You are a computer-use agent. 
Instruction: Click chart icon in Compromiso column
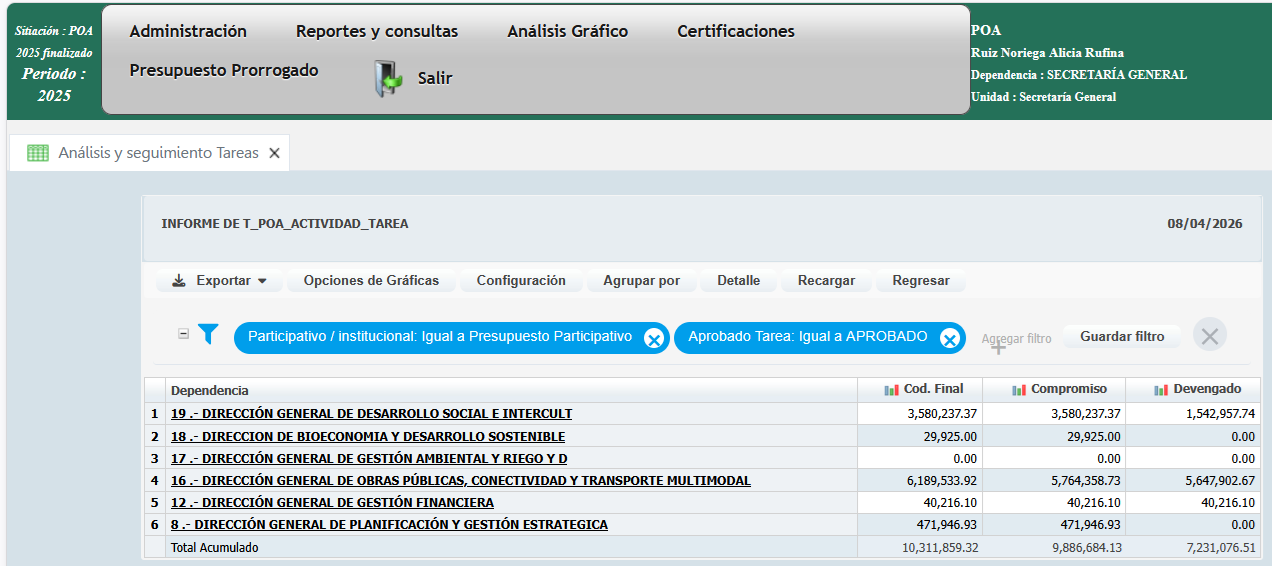pos(1019,390)
